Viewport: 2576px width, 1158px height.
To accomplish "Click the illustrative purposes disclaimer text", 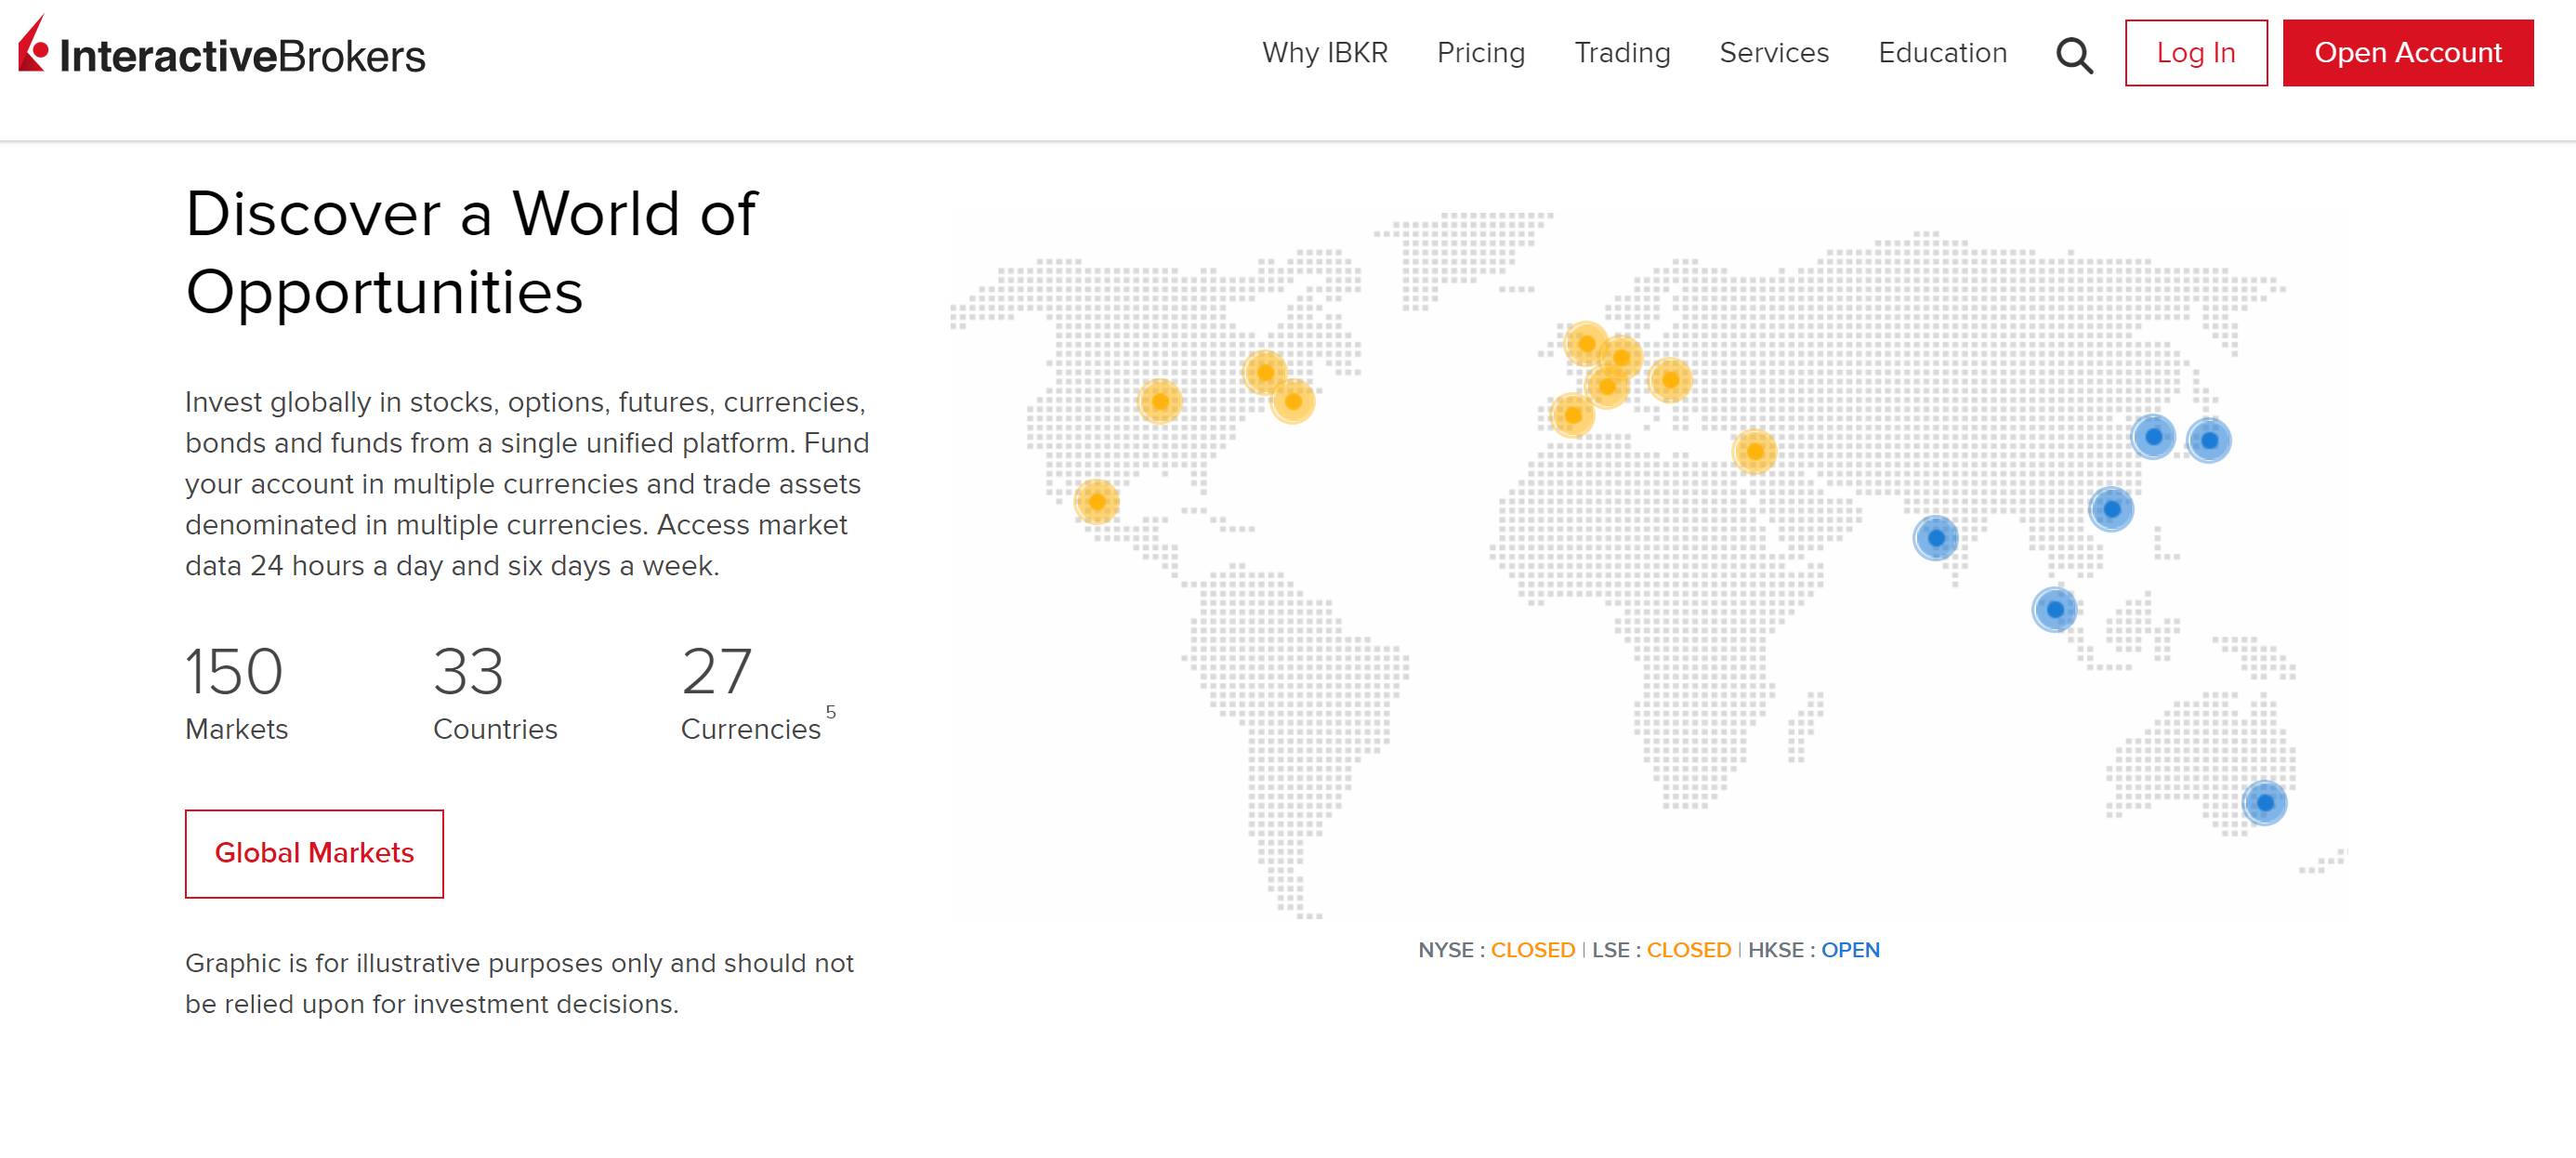I will pos(519,983).
